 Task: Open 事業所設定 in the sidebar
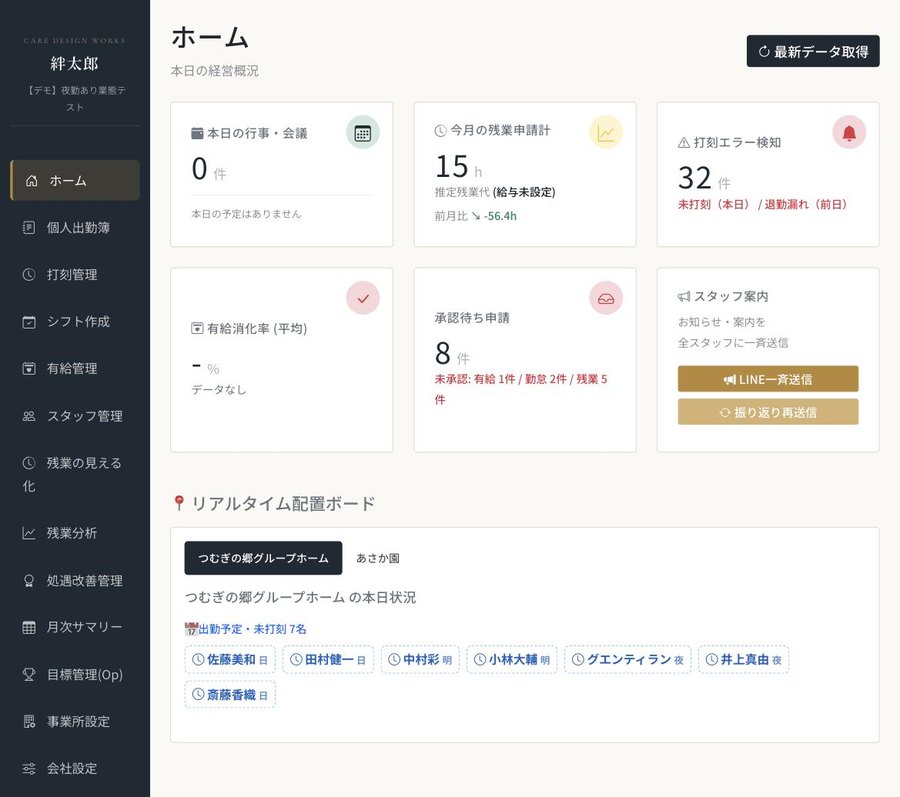click(x=75, y=722)
